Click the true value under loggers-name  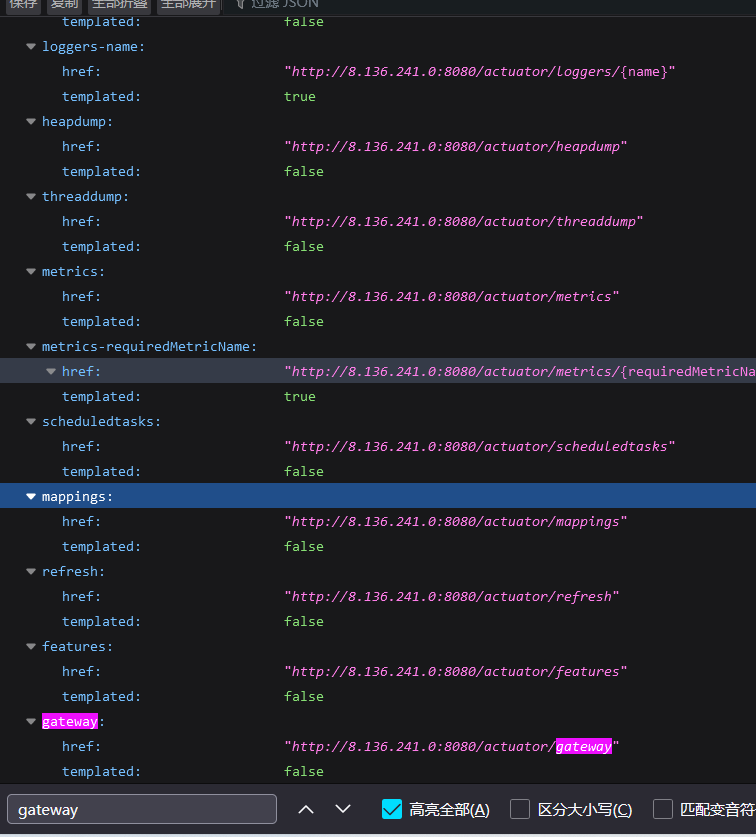(x=300, y=97)
